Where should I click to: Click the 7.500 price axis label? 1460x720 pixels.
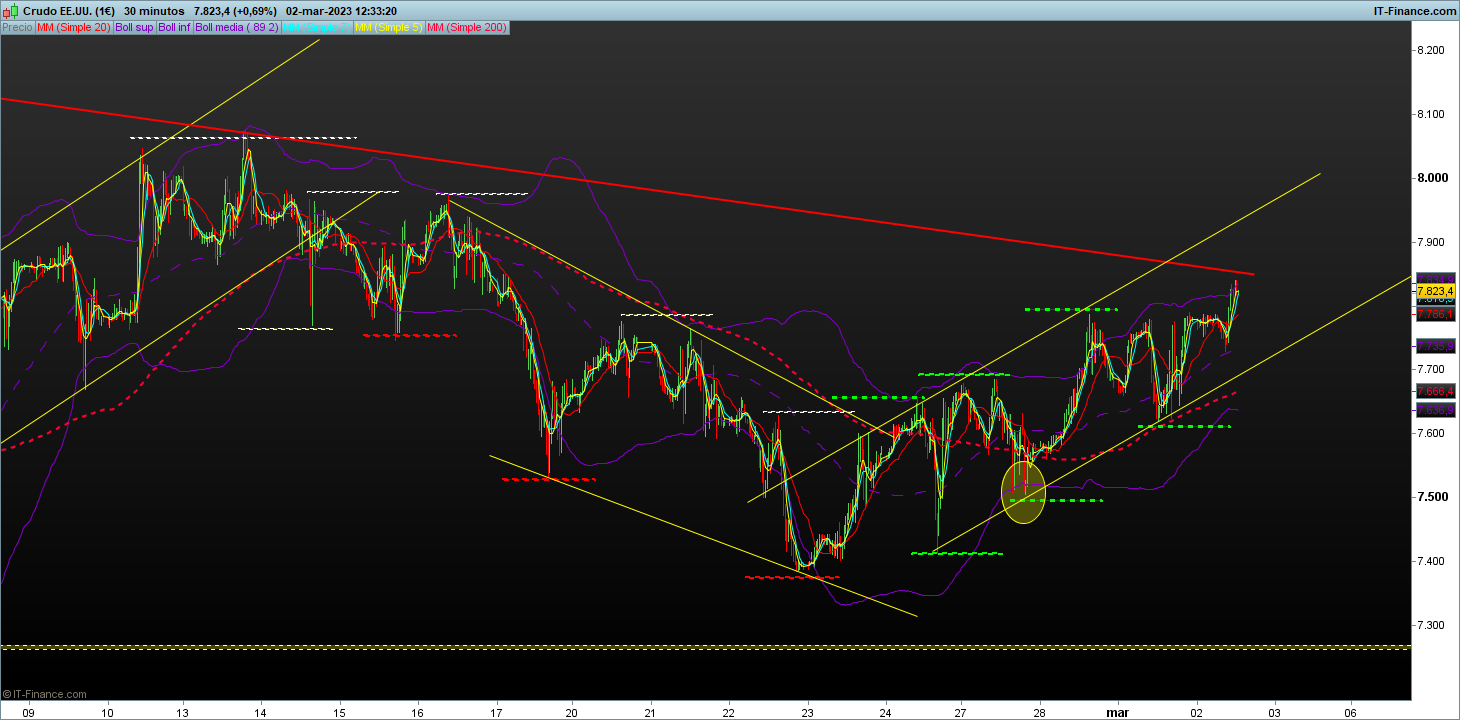pyautogui.click(x=1434, y=497)
